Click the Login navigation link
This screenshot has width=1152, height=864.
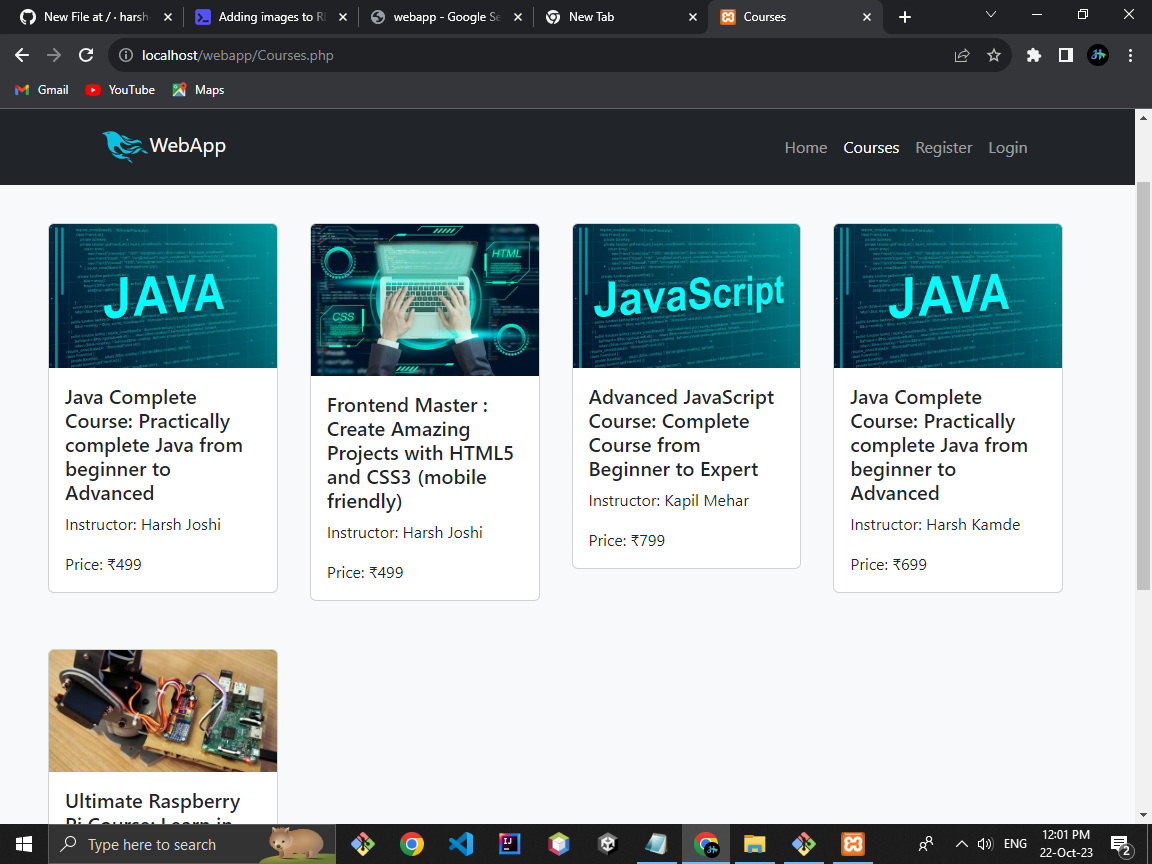pos(1007,147)
